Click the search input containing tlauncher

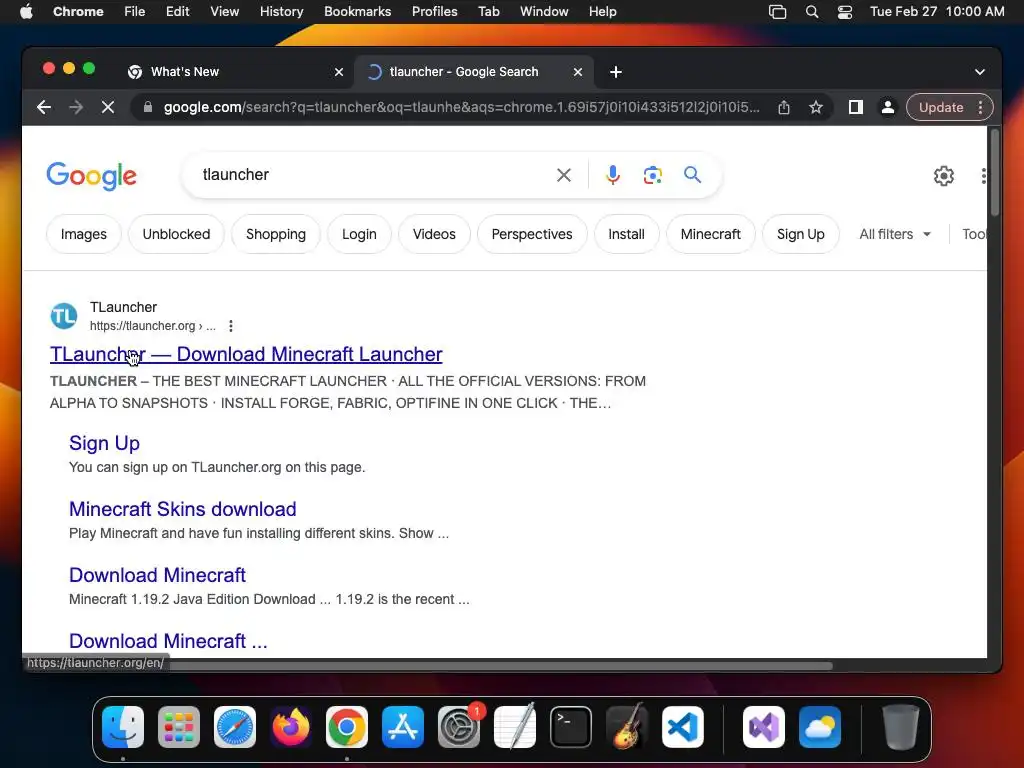pos(372,175)
